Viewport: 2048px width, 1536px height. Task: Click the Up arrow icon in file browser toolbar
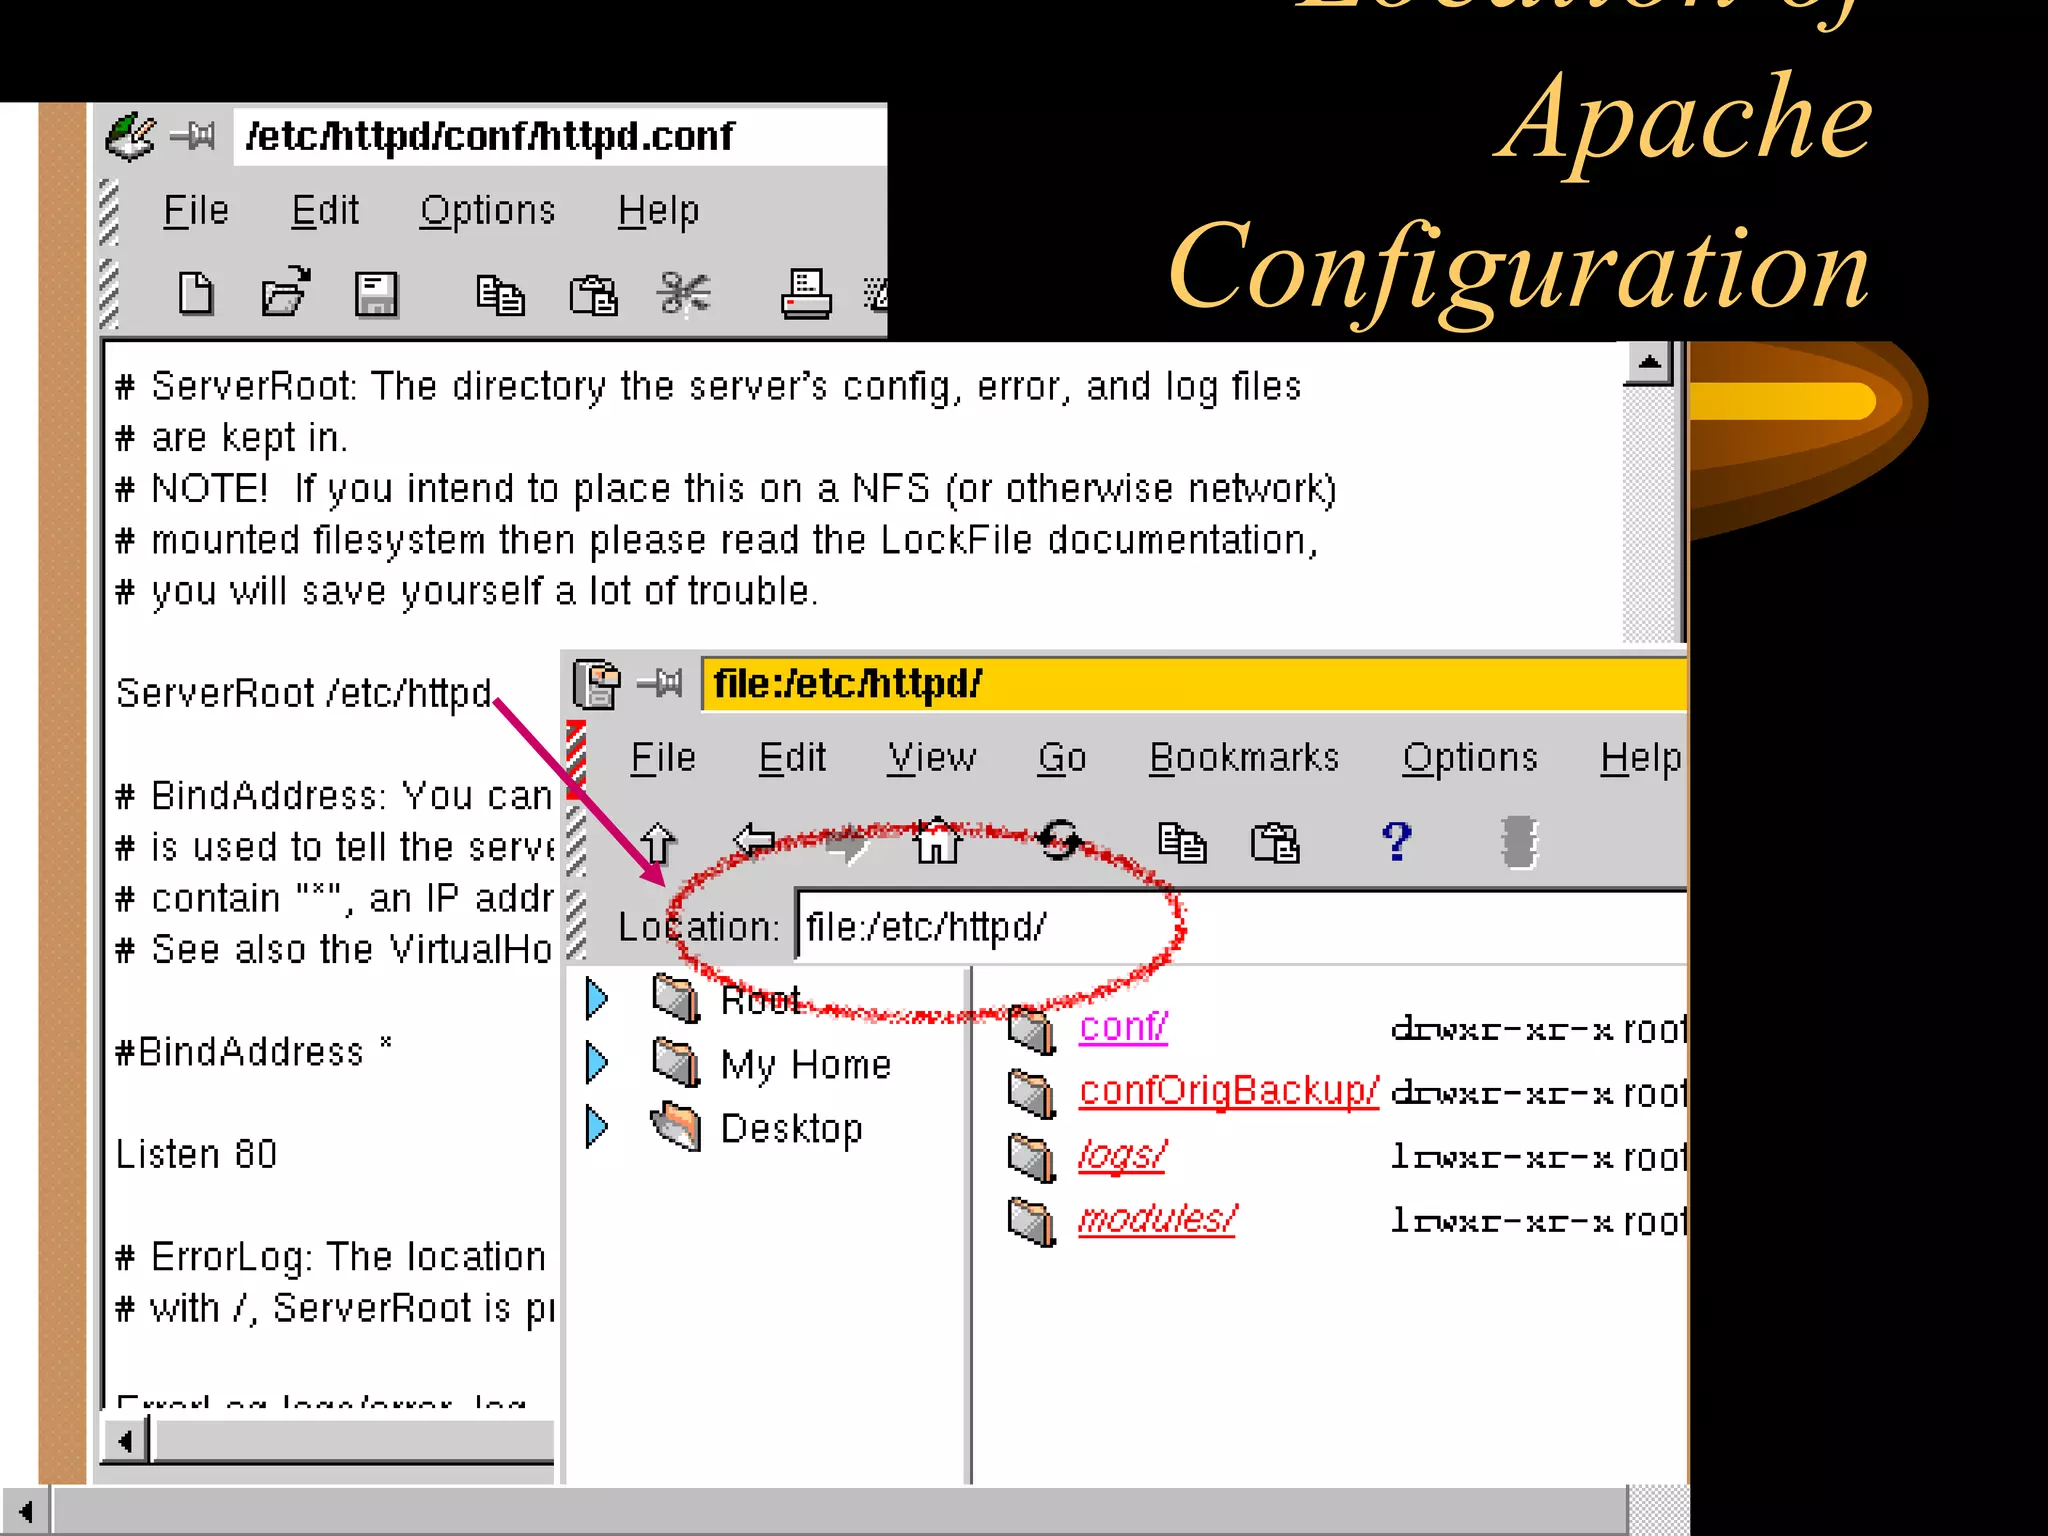[657, 843]
